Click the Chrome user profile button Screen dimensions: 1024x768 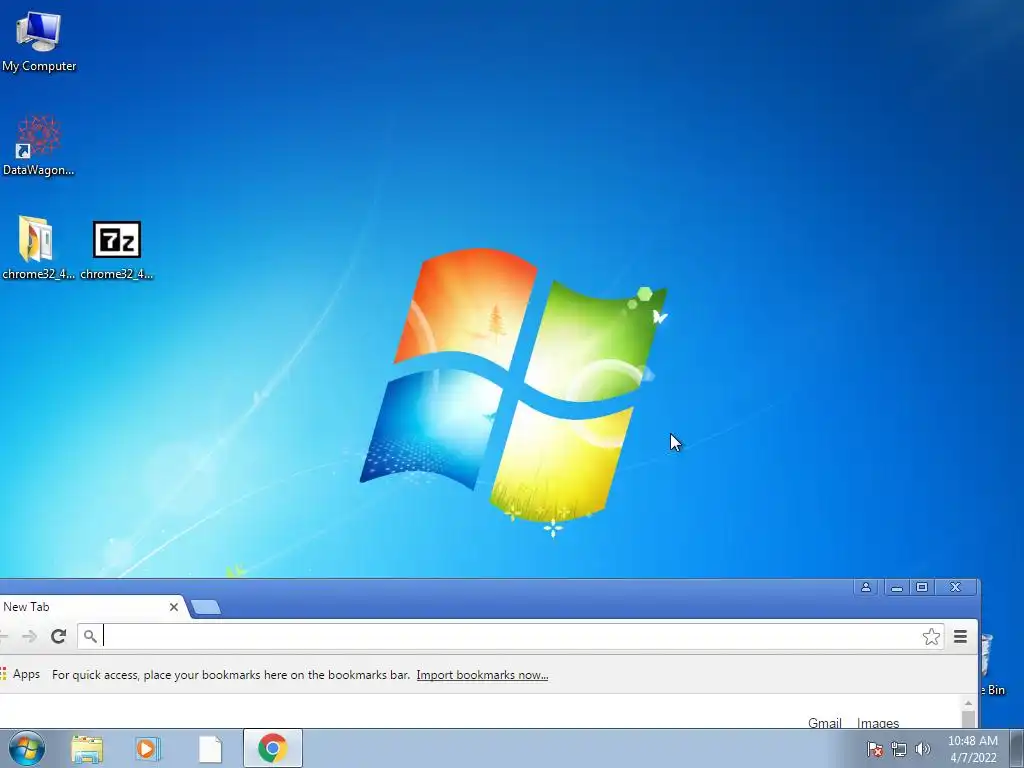866,587
